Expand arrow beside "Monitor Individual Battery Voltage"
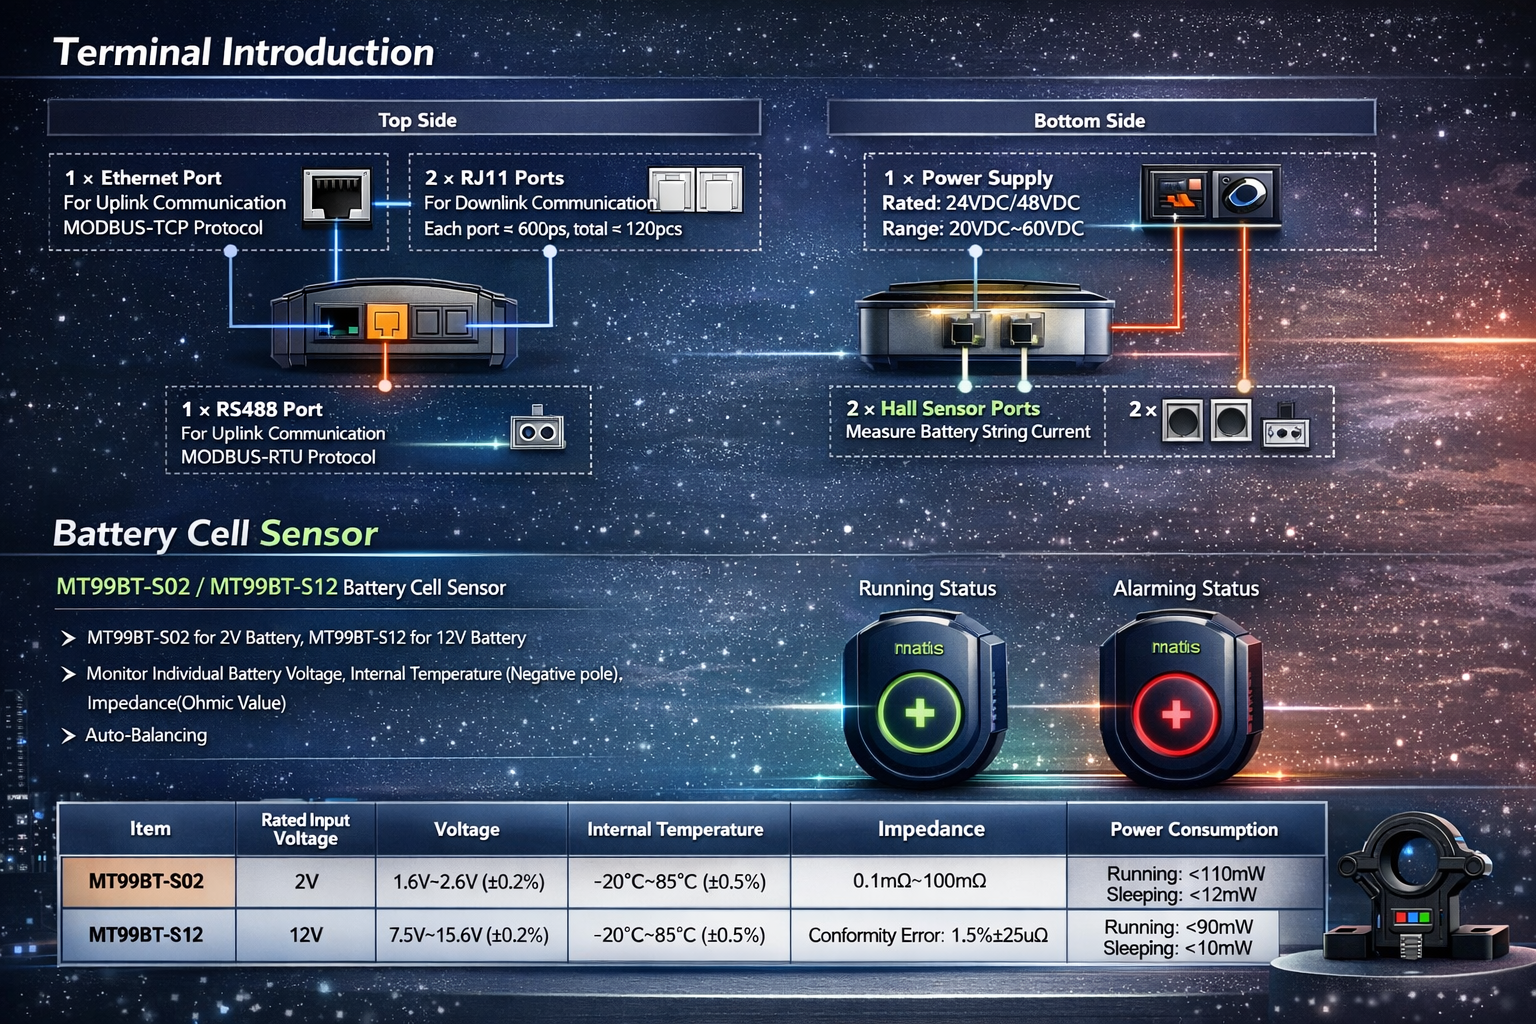The width and height of the screenshot is (1536, 1024). coord(68,674)
